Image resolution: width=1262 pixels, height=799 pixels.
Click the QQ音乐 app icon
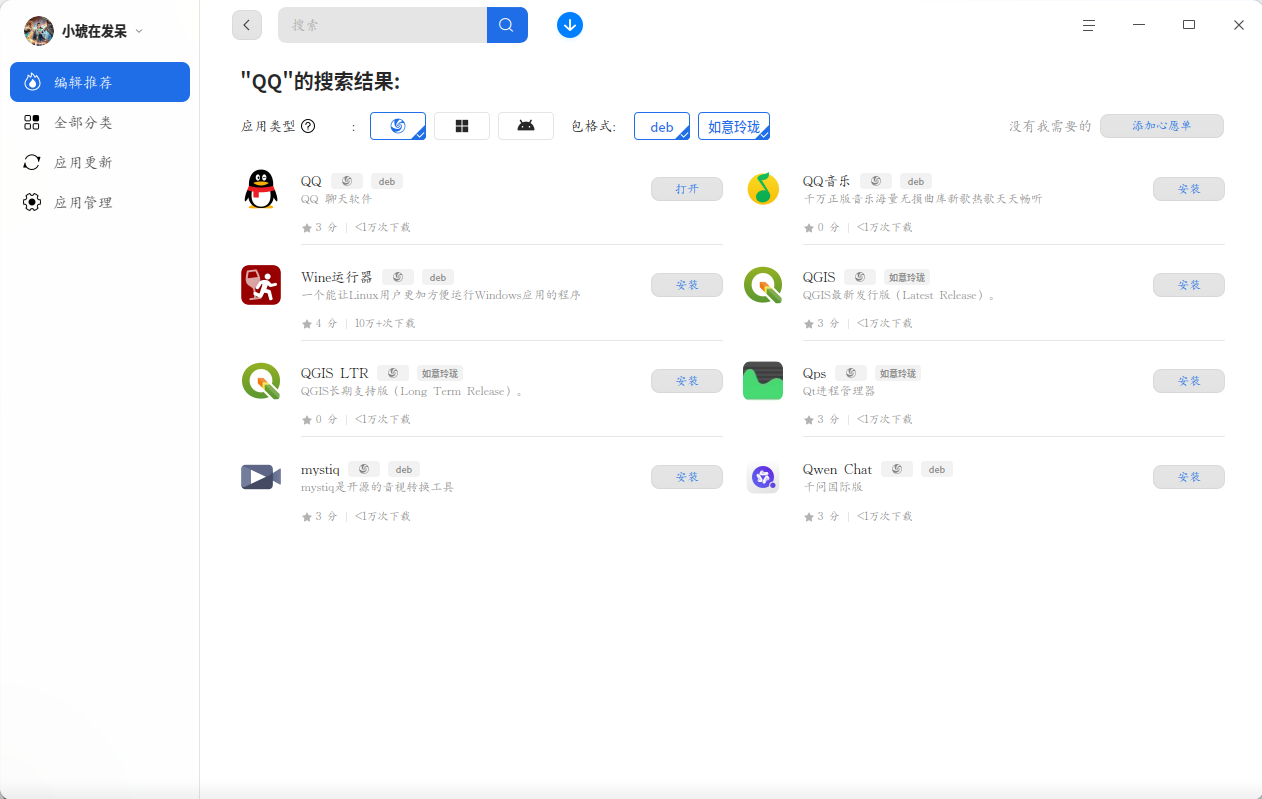[x=763, y=189]
